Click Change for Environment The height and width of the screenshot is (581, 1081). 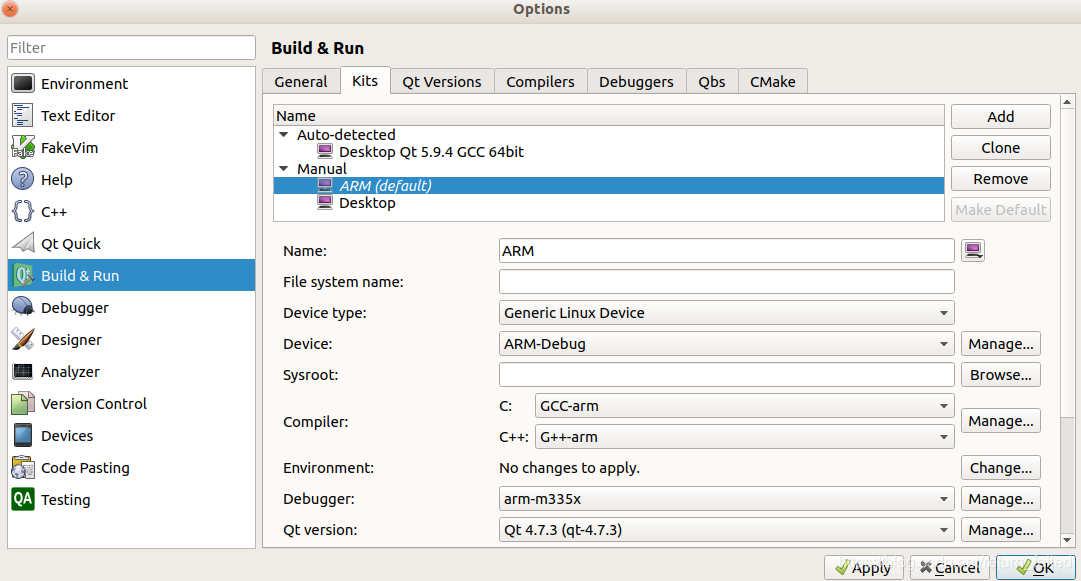[x=1000, y=468]
